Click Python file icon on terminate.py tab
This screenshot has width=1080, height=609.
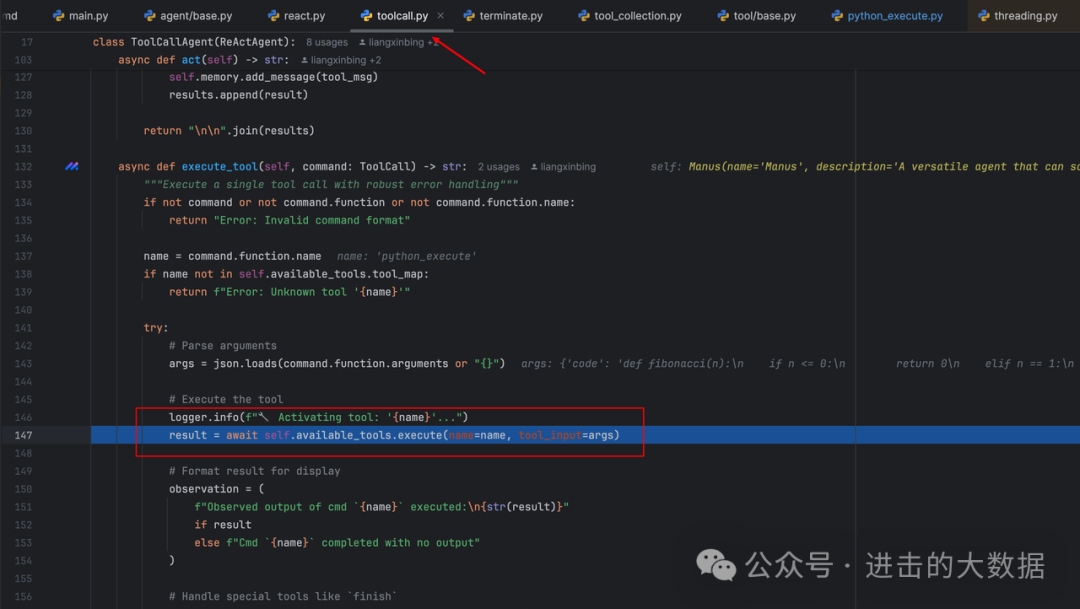pyautogui.click(x=469, y=15)
